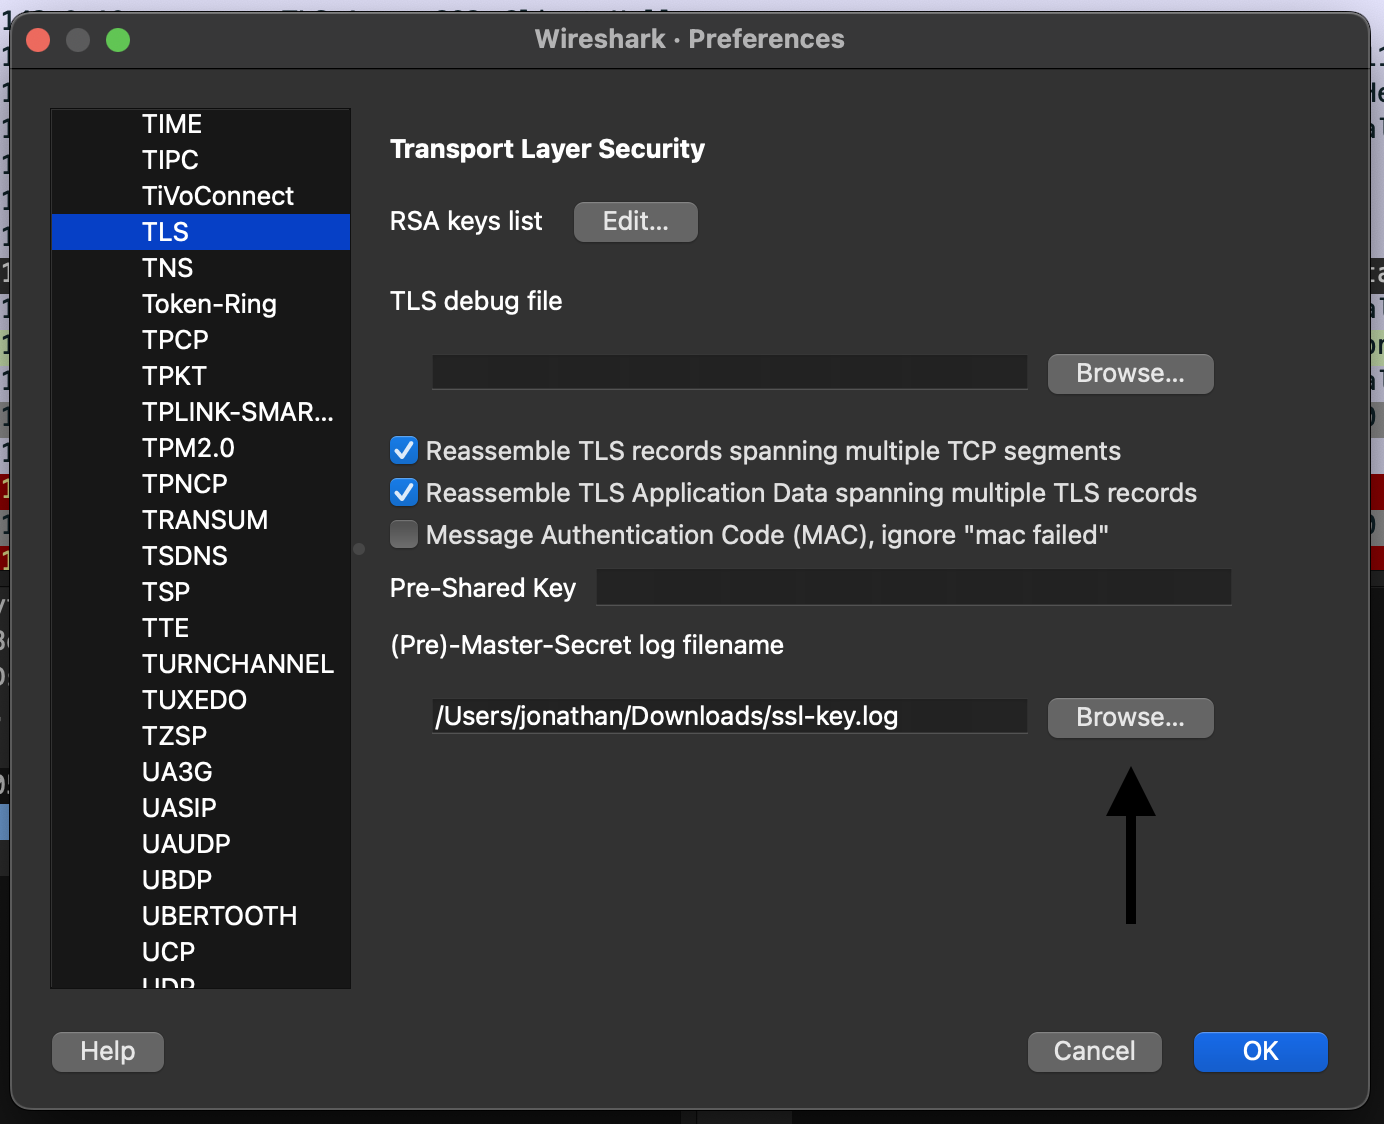This screenshot has height=1124, width=1384.
Task: Select TZSP in the protocol list
Action: (200, 736)
